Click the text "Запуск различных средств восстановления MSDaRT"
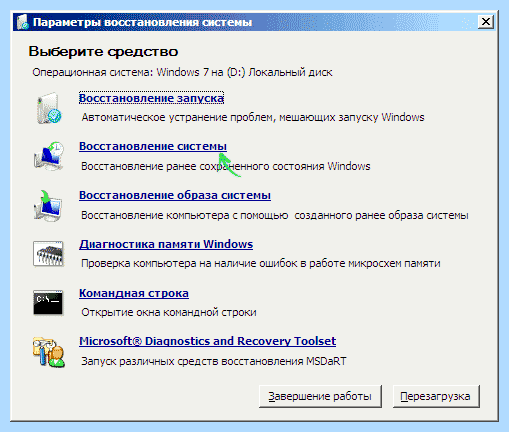Viewport: 509px width, 432px height. pos(214,361)
